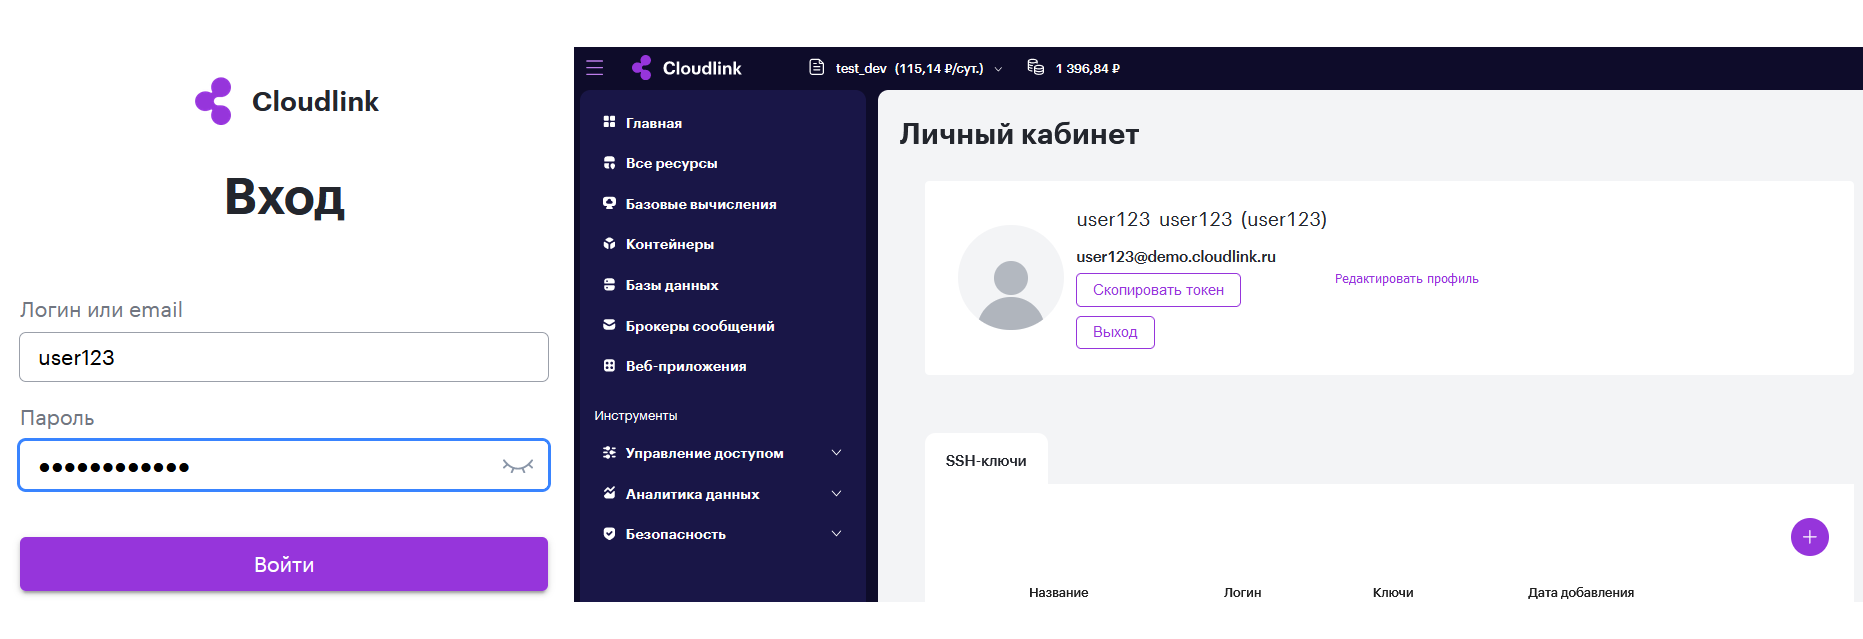Click the Cloudlink logo in the dashboard header
The image size is (1863, 639).
(687, 68)
